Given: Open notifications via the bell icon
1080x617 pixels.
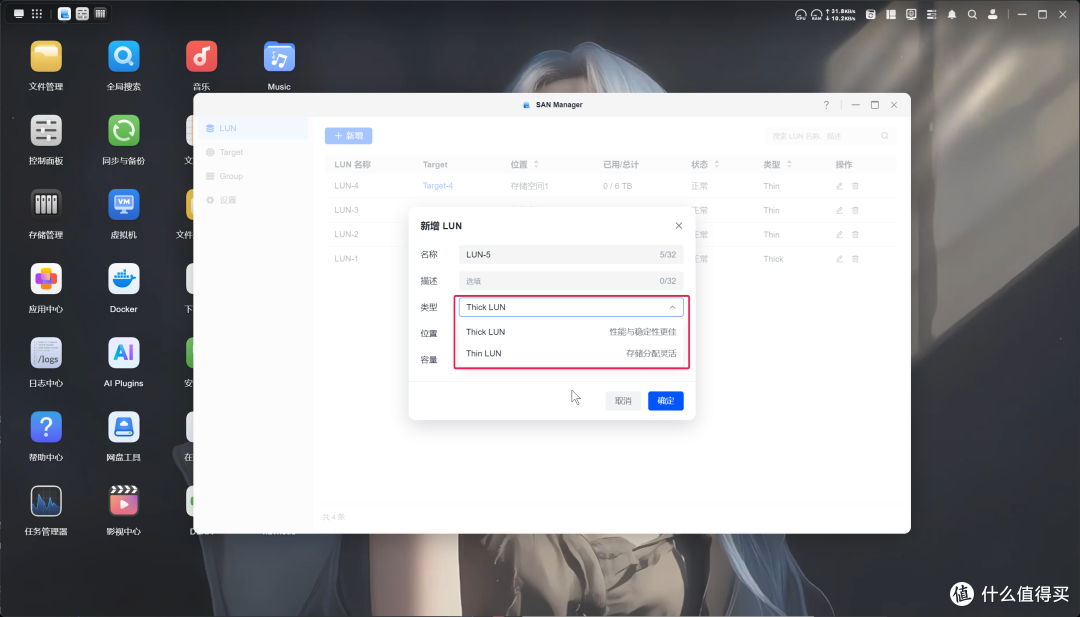Looking at the screenshot, I should pos(952,14).
